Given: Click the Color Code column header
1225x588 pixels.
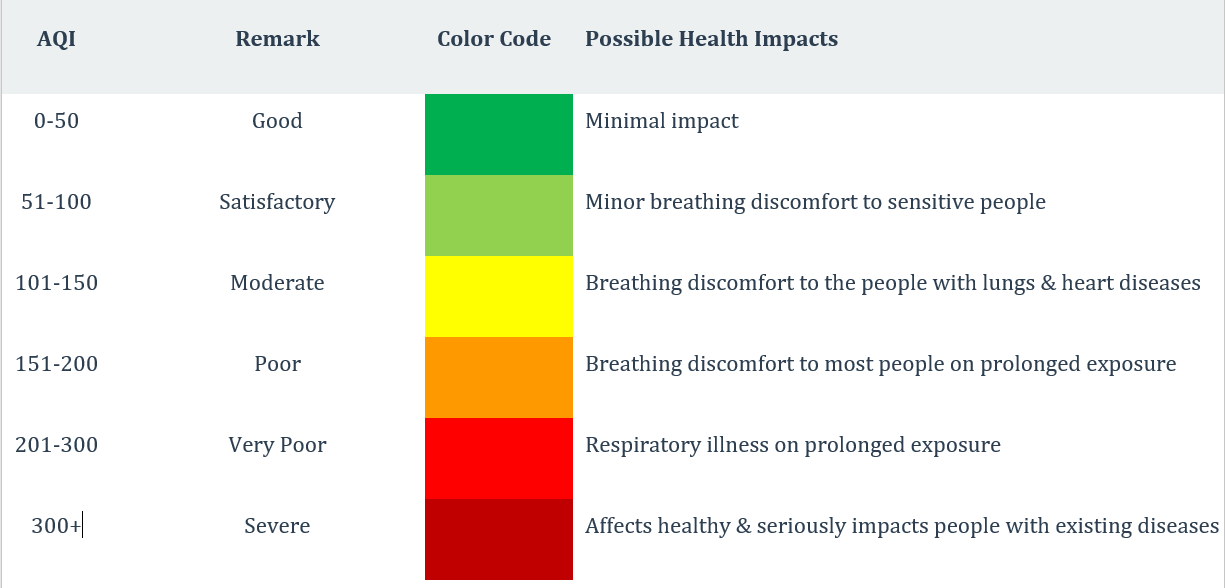Looking at the screenshot, I should pos(494,40).
